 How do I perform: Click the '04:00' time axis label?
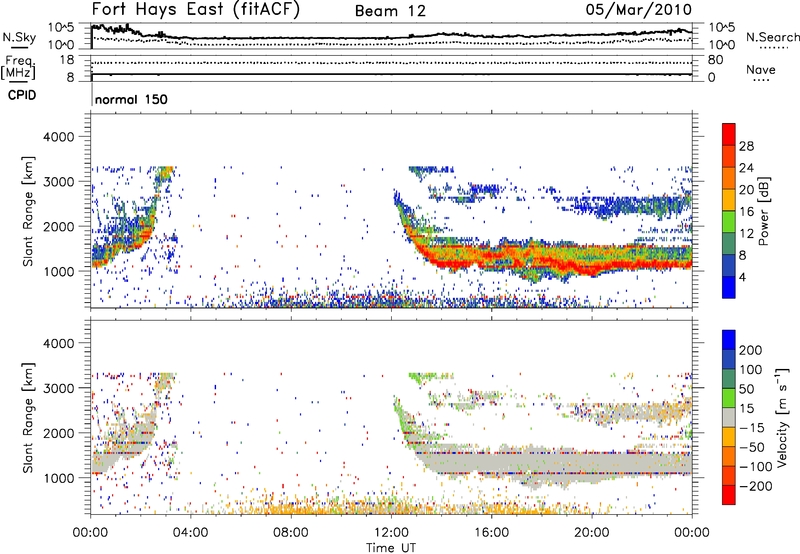[x=191, y=533]
